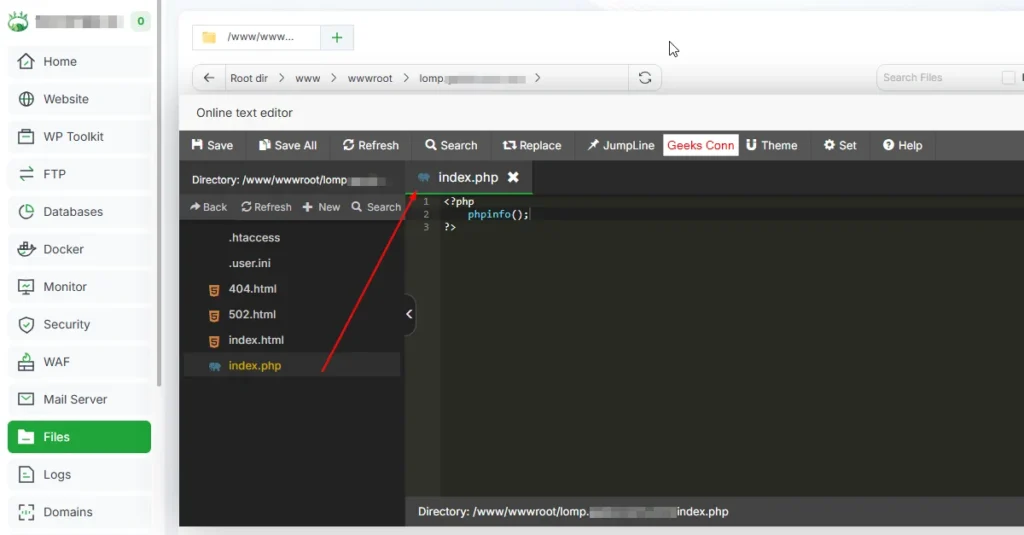The image size is (1024, 535).
Task: Add a new file manager tab
Action: [x=337, y=37]
